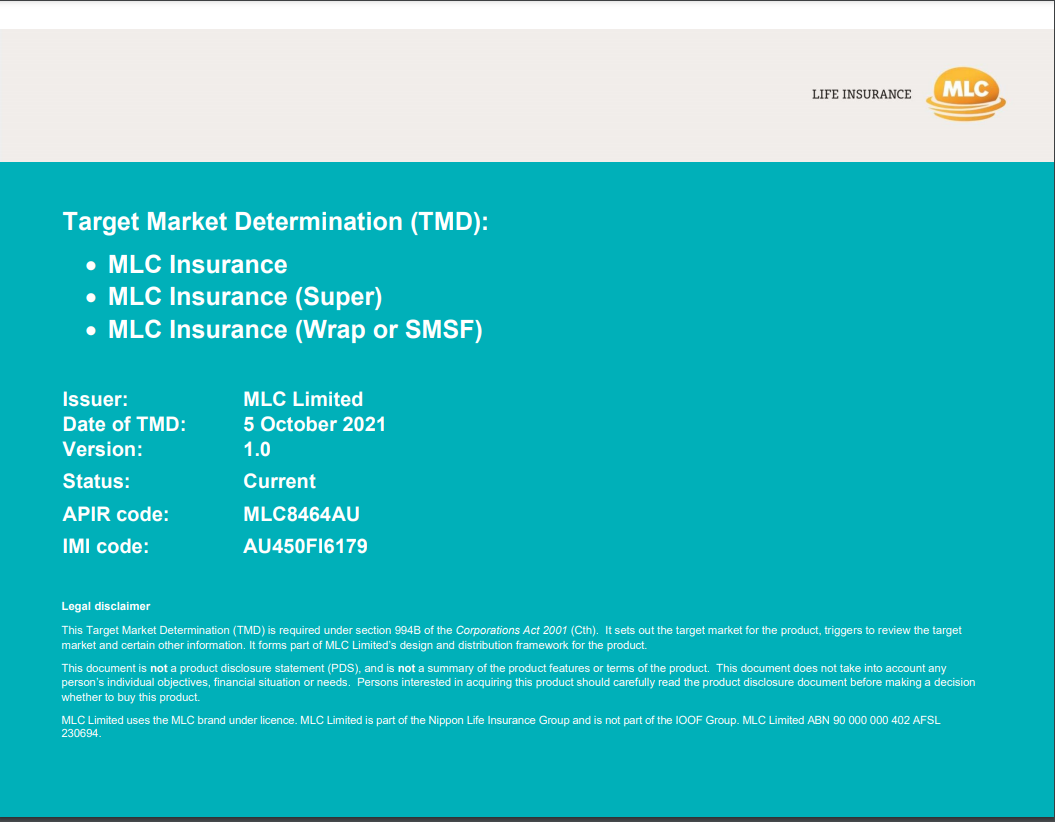Select the 'MLC Insurance (Super)' bullet

[245, 297]
